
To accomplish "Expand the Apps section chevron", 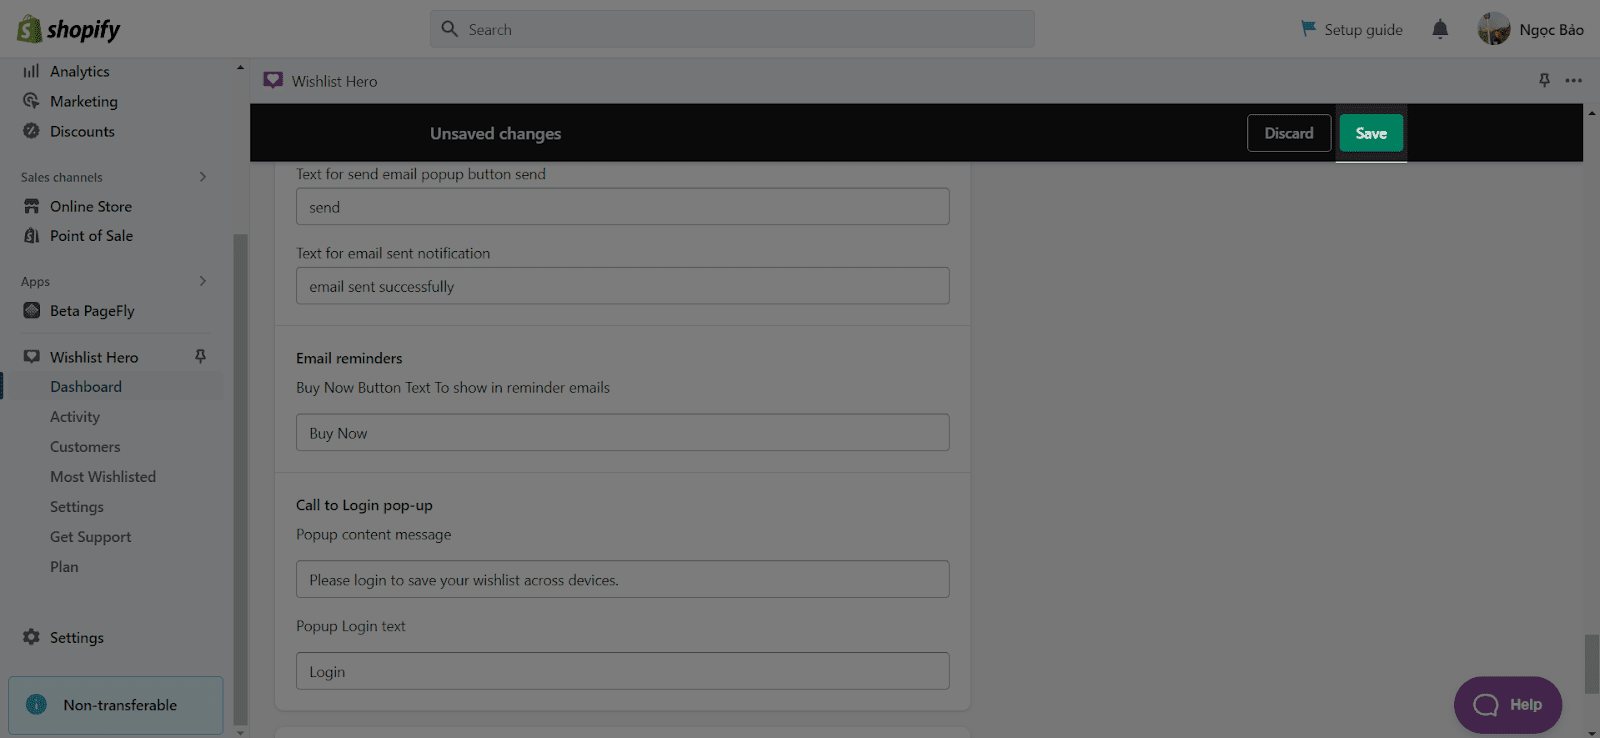I will tap(203, 281).
